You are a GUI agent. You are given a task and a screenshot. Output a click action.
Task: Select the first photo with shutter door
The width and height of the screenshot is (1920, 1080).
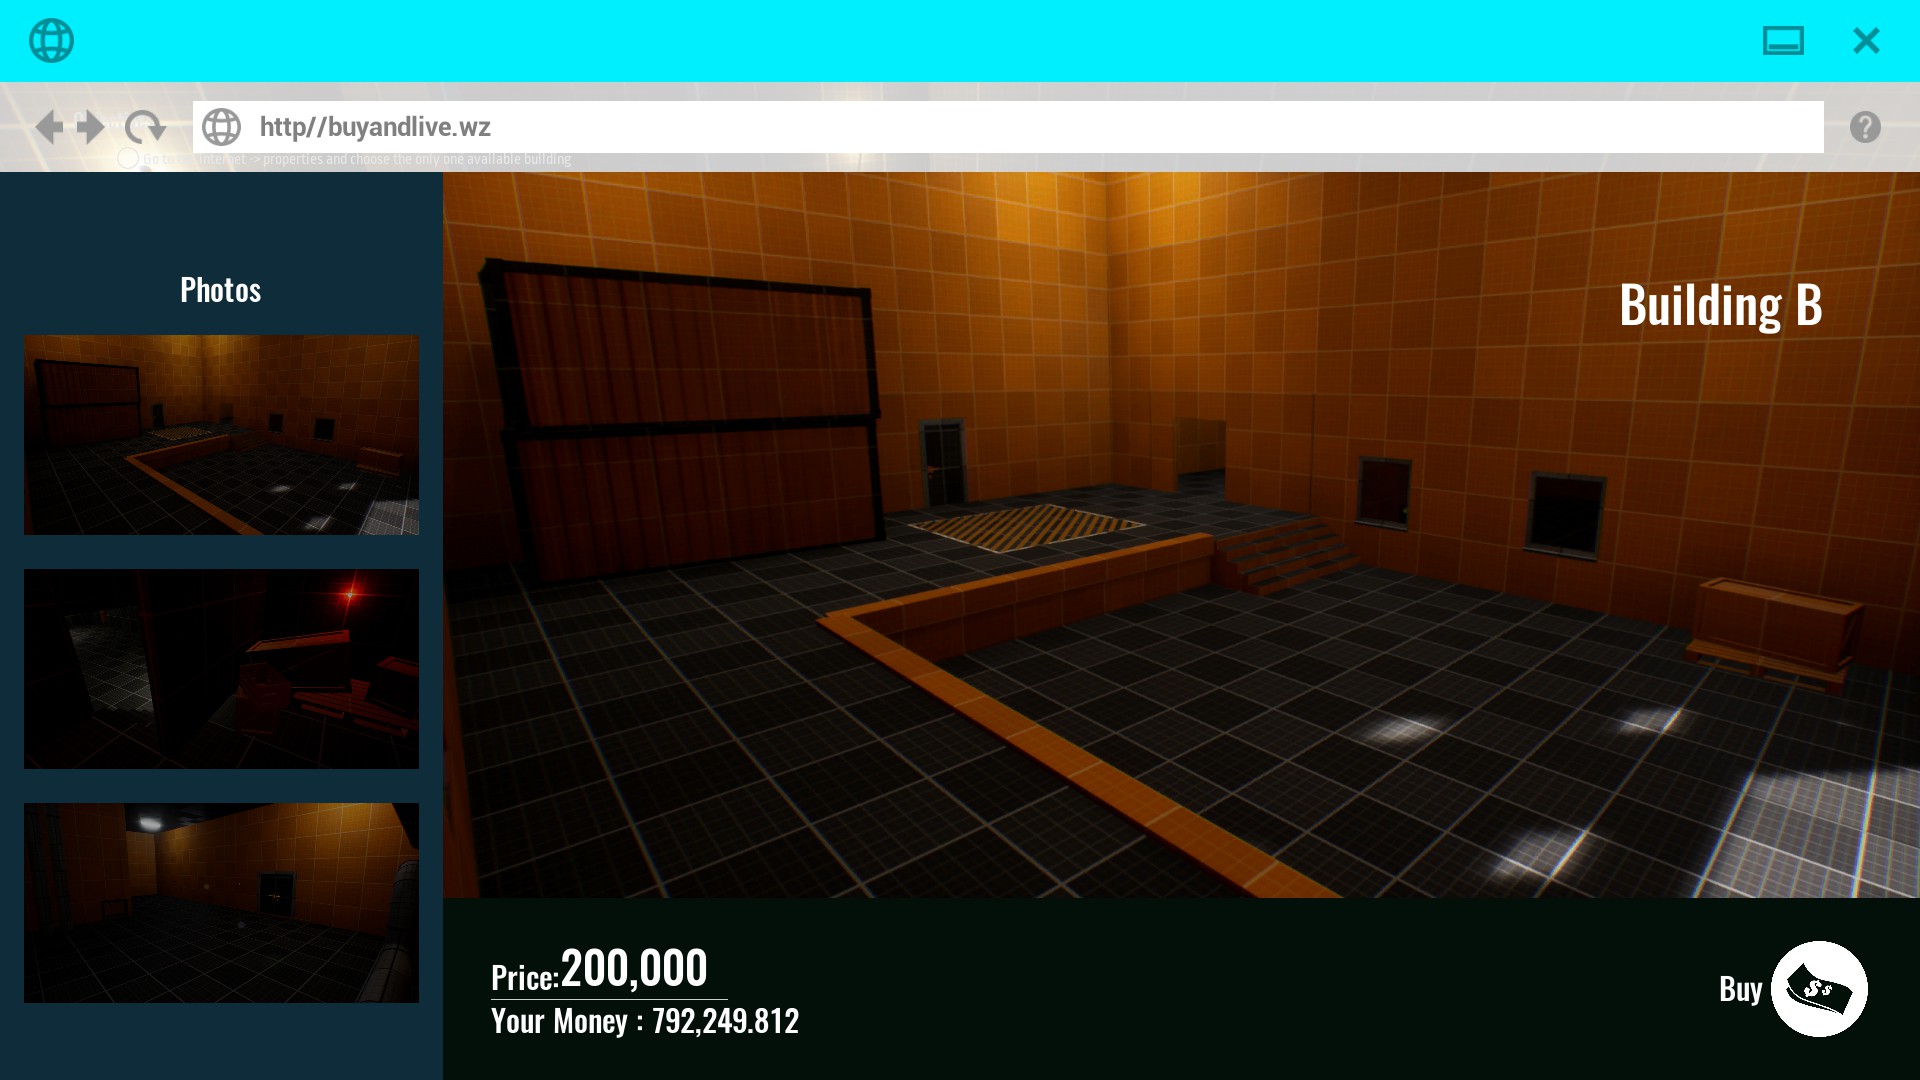tap(221, 435)
